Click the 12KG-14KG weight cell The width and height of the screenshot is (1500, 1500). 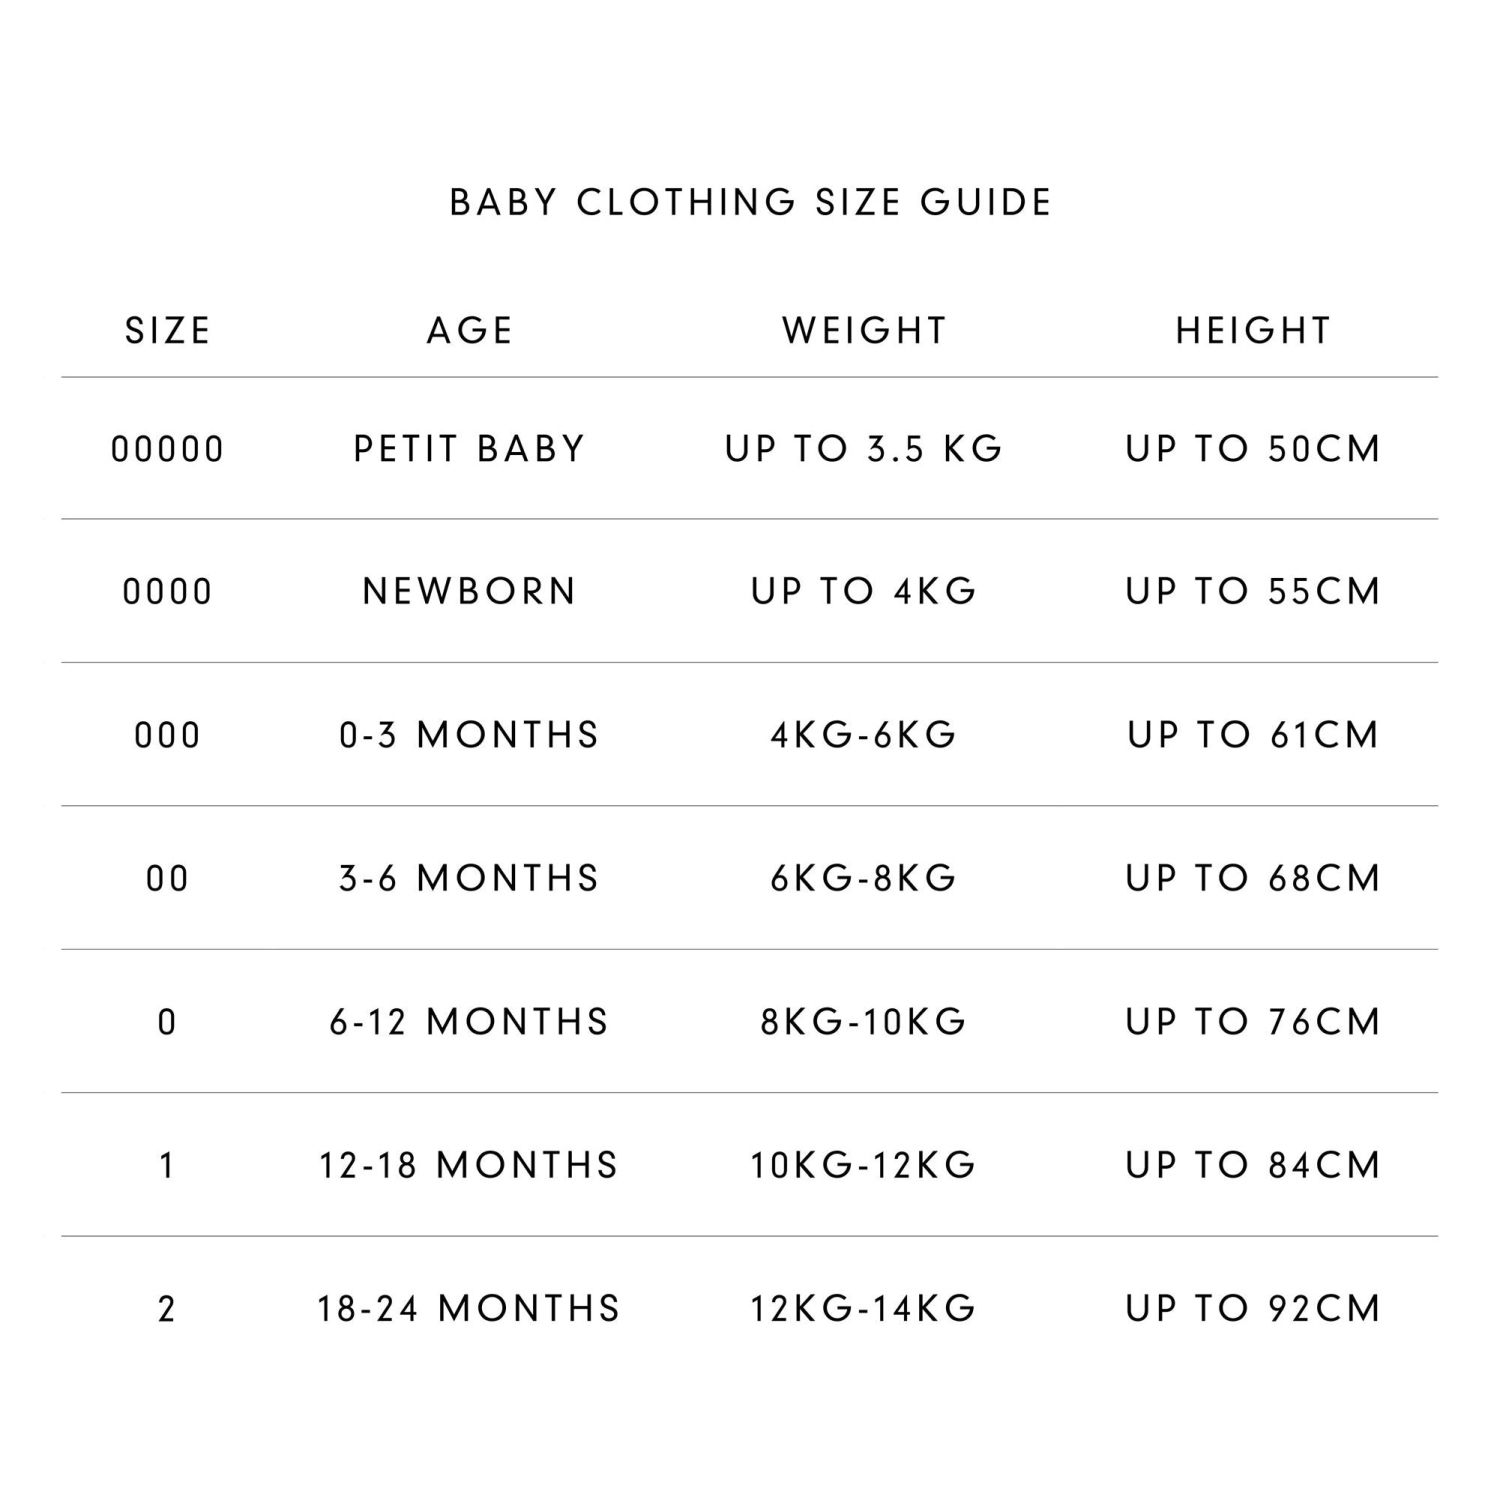pos(865,1309)
